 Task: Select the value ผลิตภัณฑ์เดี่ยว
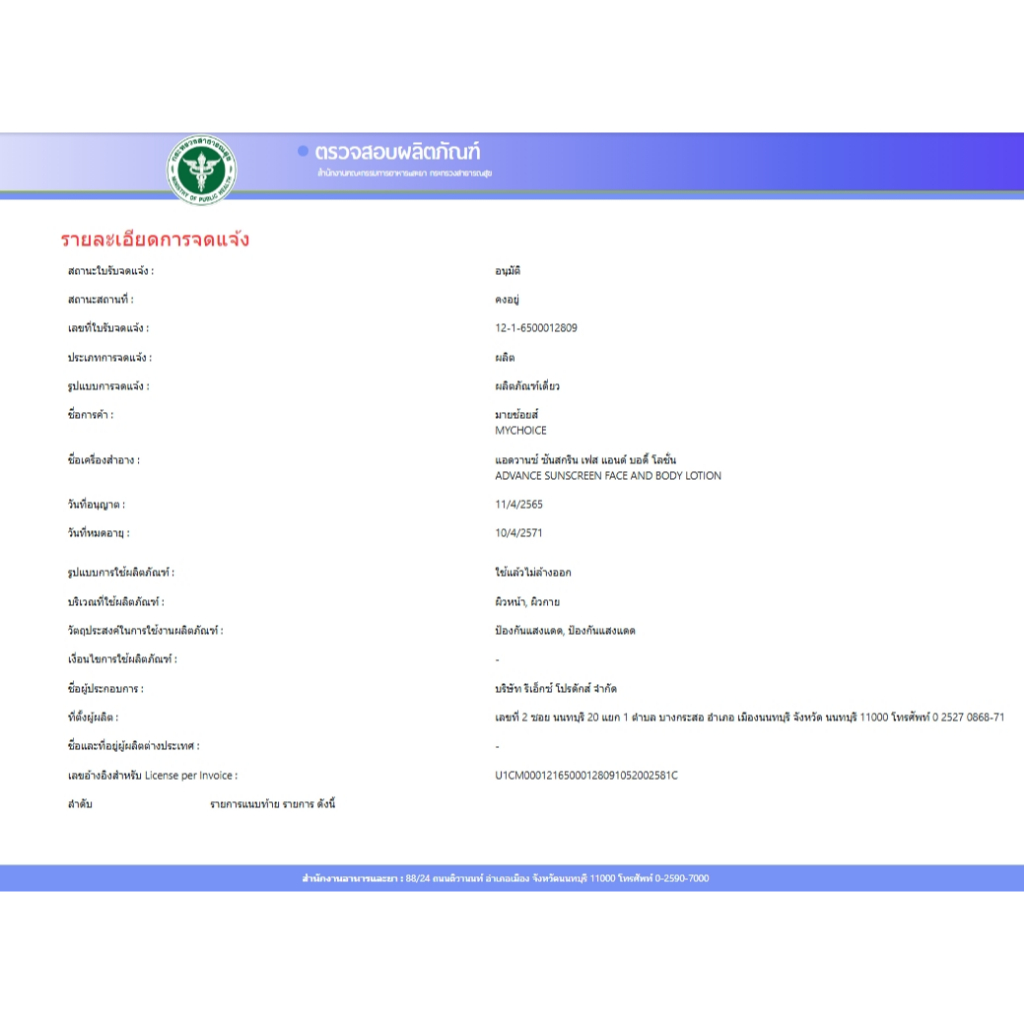point(527,386)
